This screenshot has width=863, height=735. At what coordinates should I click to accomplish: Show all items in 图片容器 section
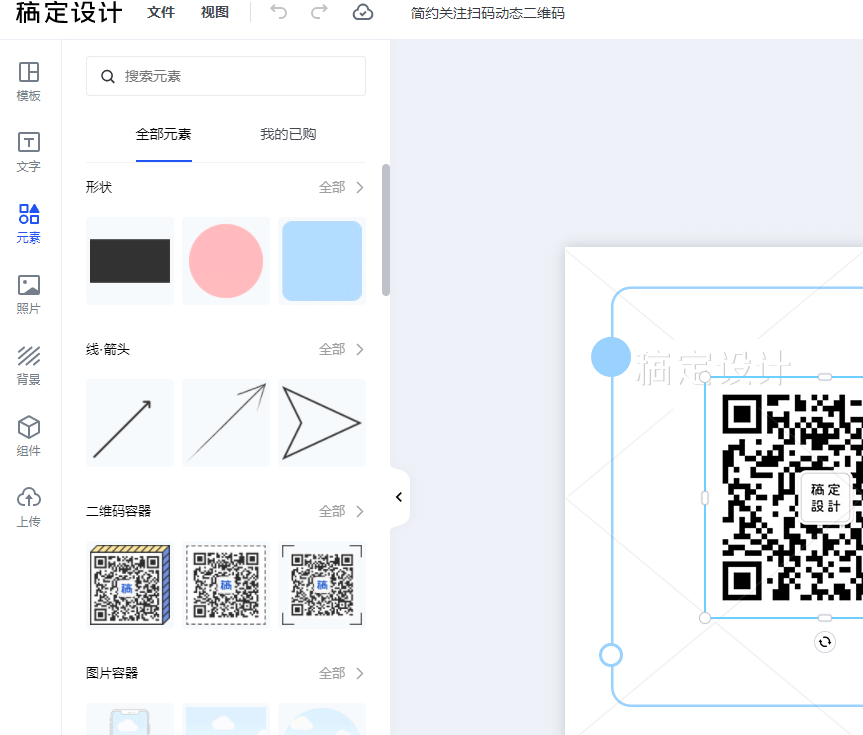pos(341,673)
